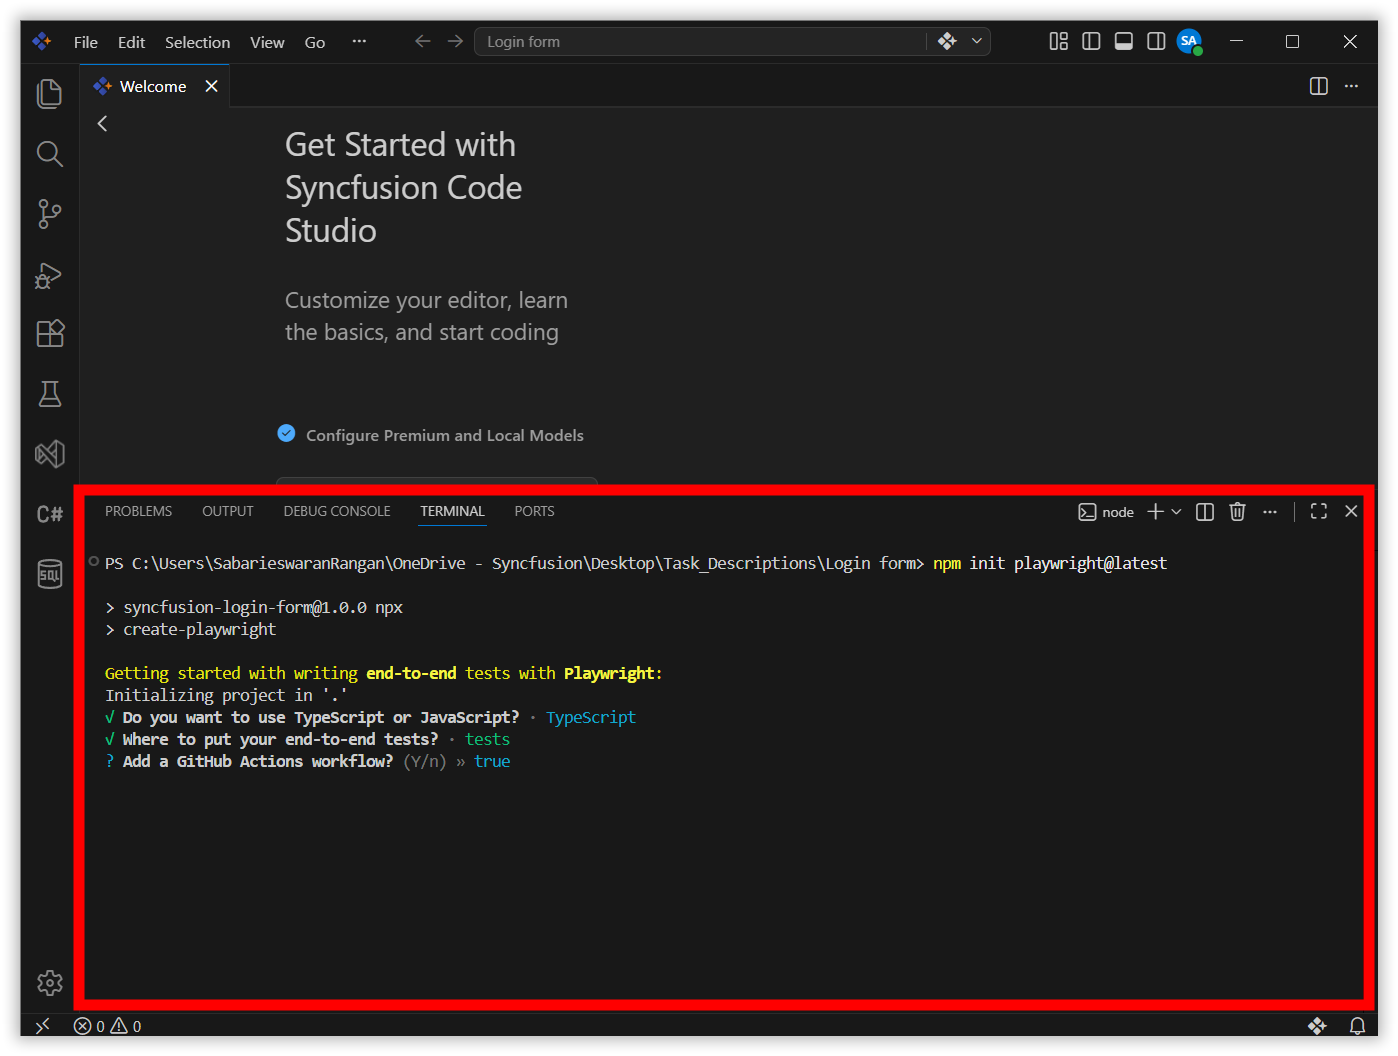
Task: Go forward using the title bar arrow
Action: [x=455, y=41]
